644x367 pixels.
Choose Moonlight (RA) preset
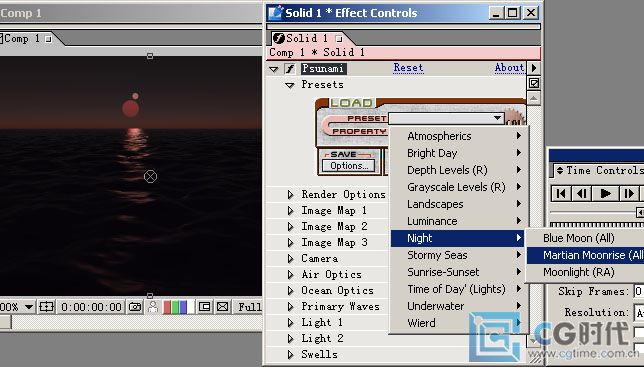[585, 272]
